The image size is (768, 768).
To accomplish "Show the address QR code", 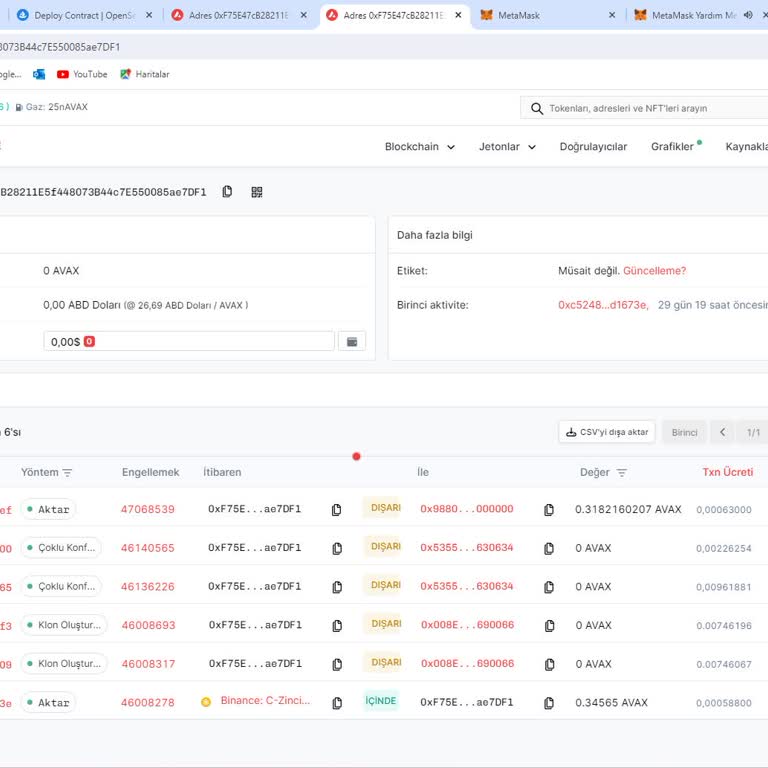I will click(x=257, y=192).
